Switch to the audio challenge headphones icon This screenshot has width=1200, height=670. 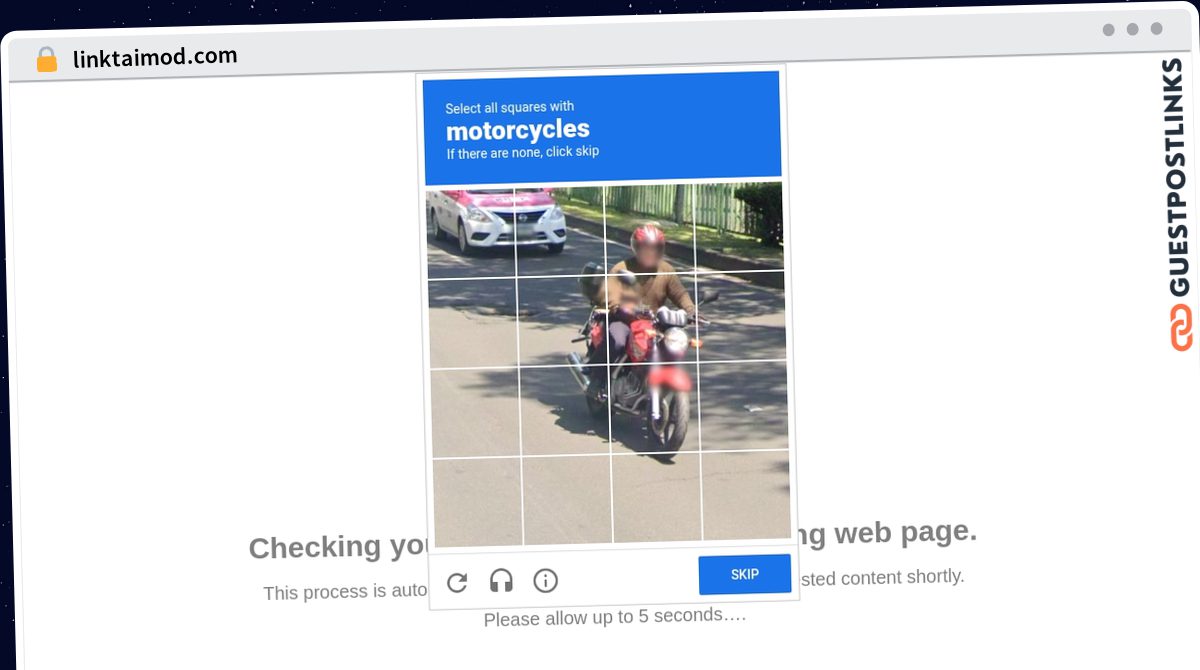coord(501,581)
